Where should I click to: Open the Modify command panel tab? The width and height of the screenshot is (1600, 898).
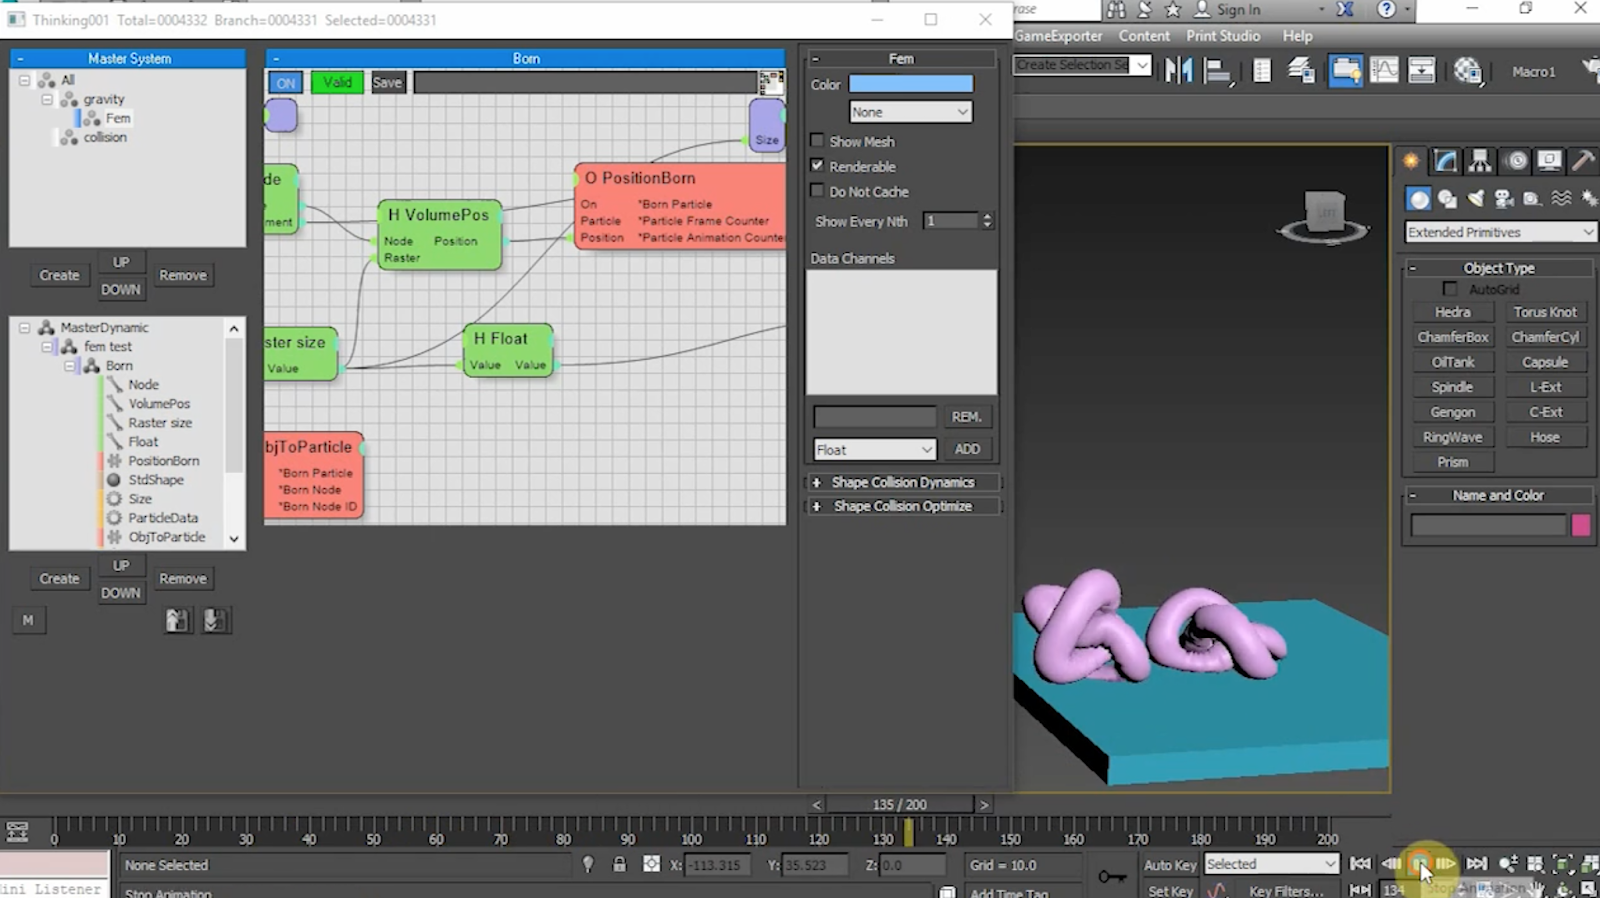(x=1445, y=161)
